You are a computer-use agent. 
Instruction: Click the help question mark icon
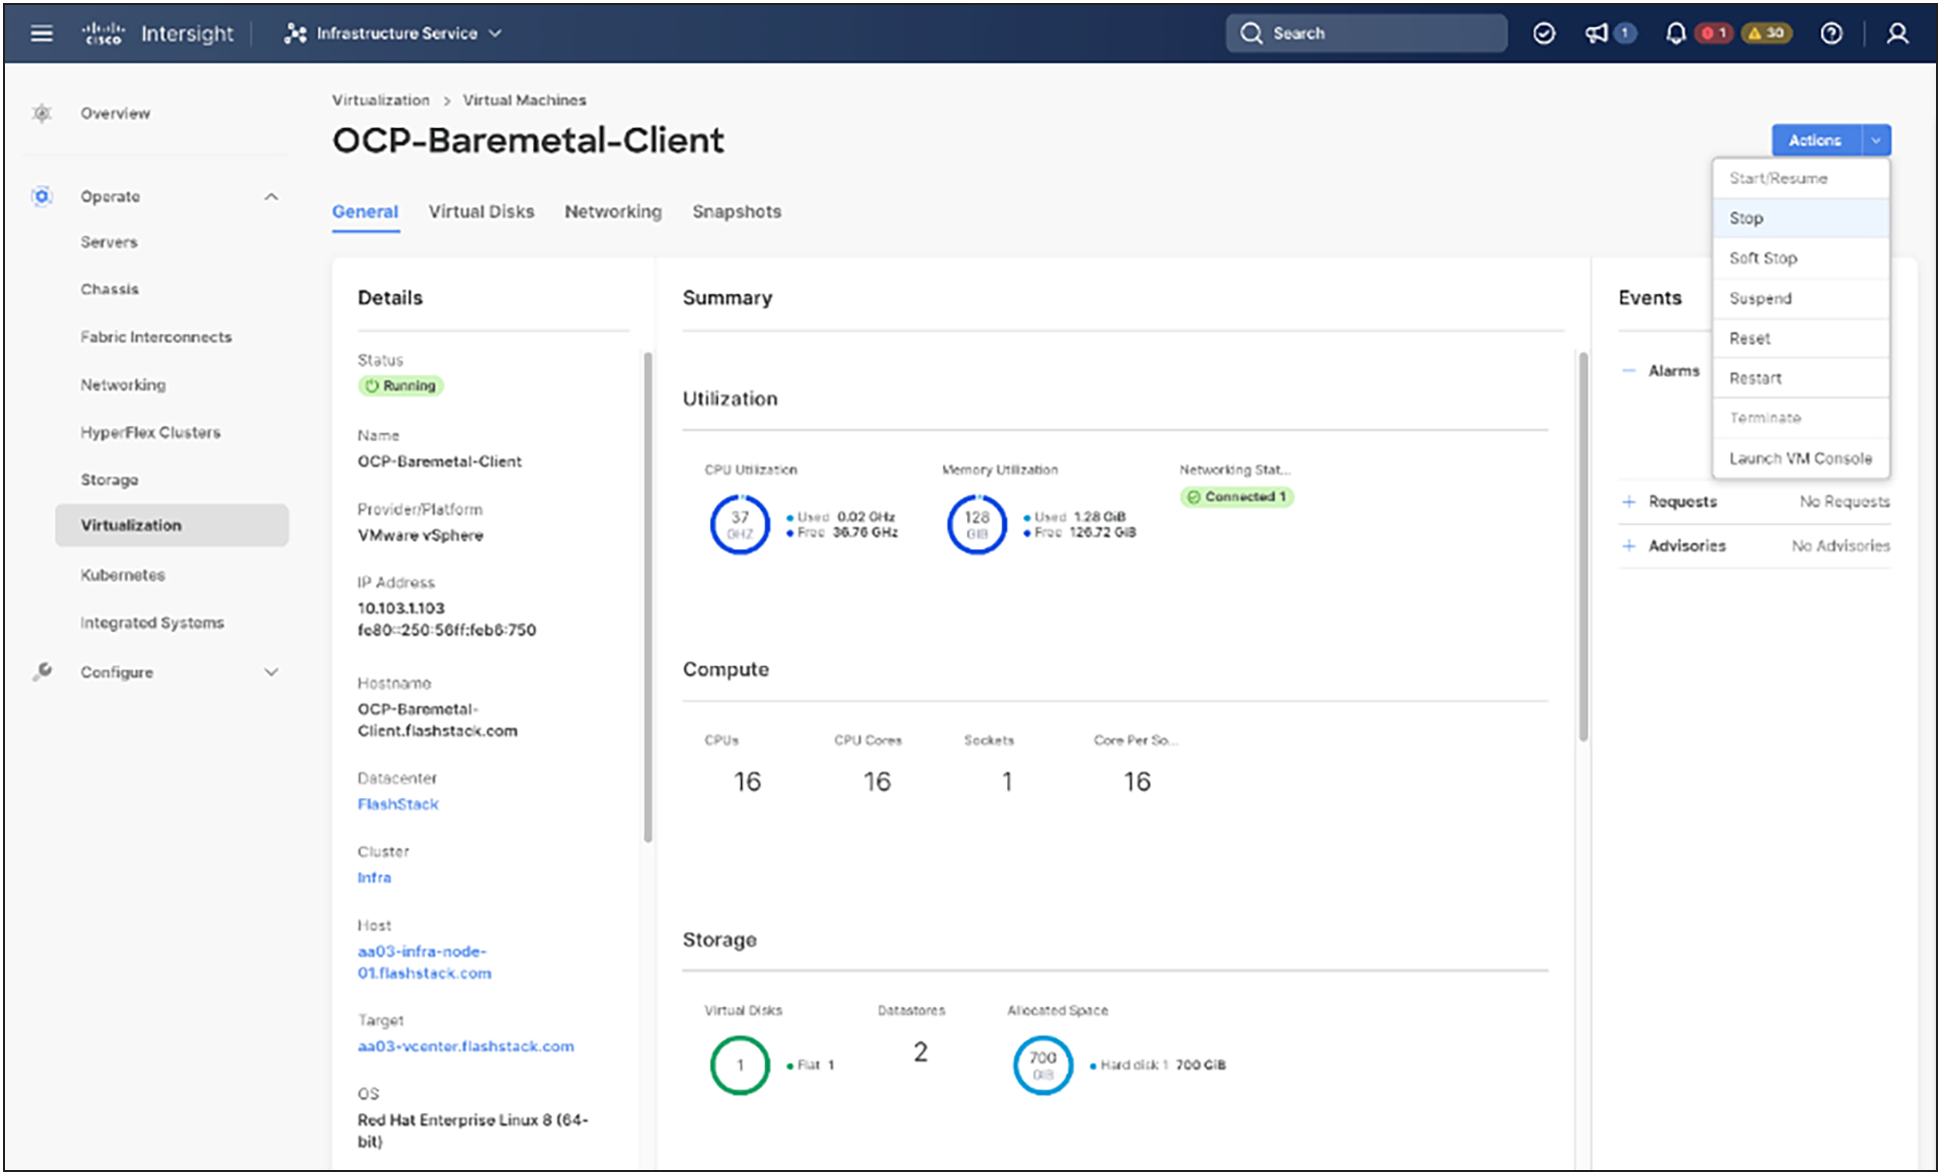click(x=1833, y=33)
